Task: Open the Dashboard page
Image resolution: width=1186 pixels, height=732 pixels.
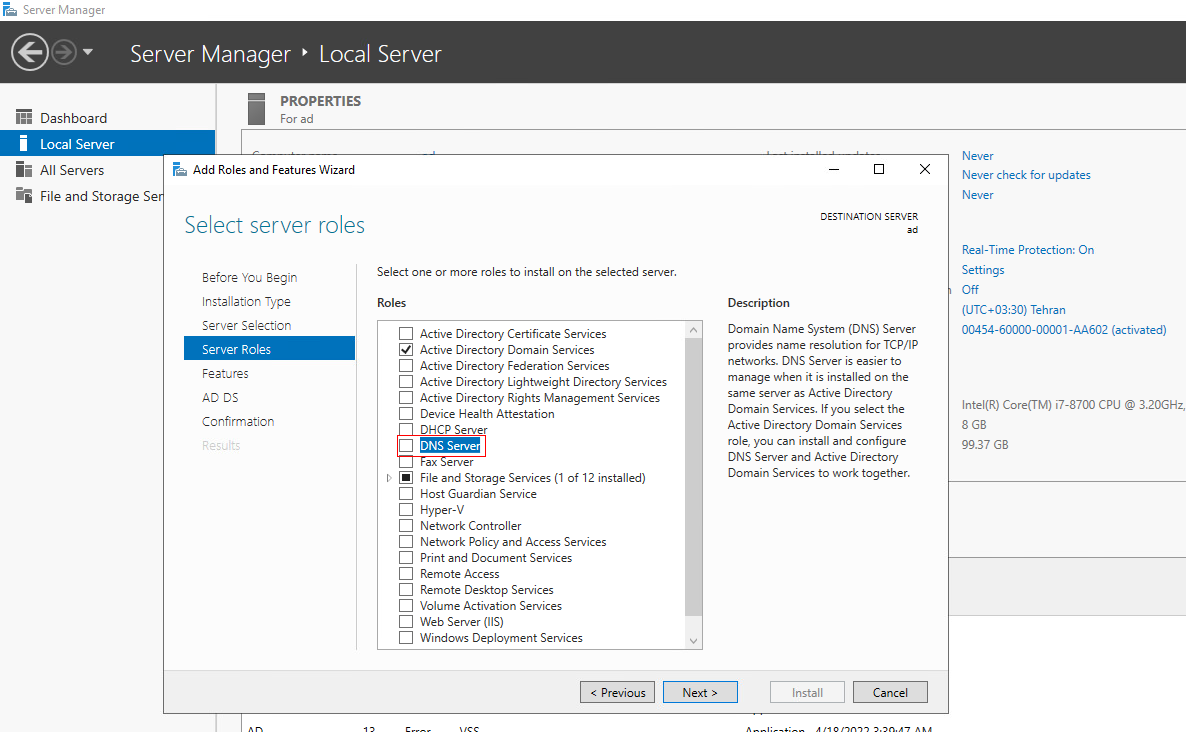Action: click(73, 118)
